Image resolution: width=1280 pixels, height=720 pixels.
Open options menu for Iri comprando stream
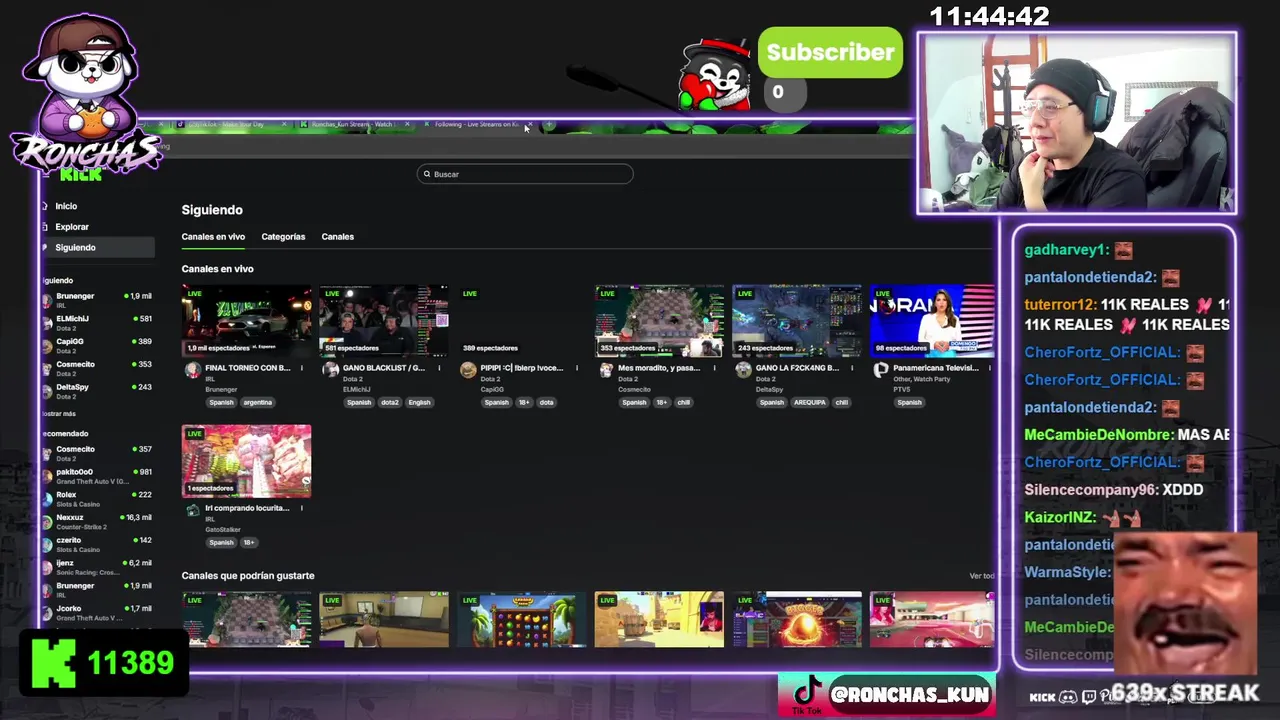pyautogui.click(x=302, y=508)
